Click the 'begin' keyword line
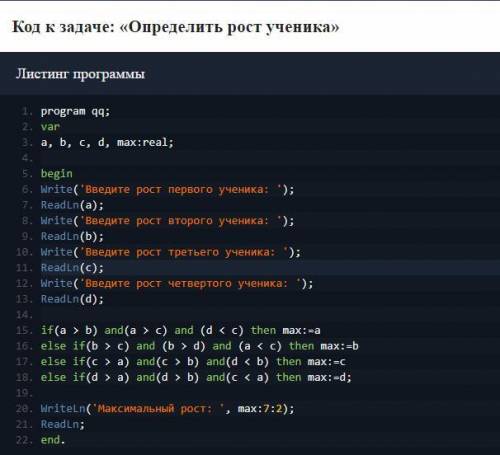The width and height of the screenshot is (500, 455). [56, 174]
